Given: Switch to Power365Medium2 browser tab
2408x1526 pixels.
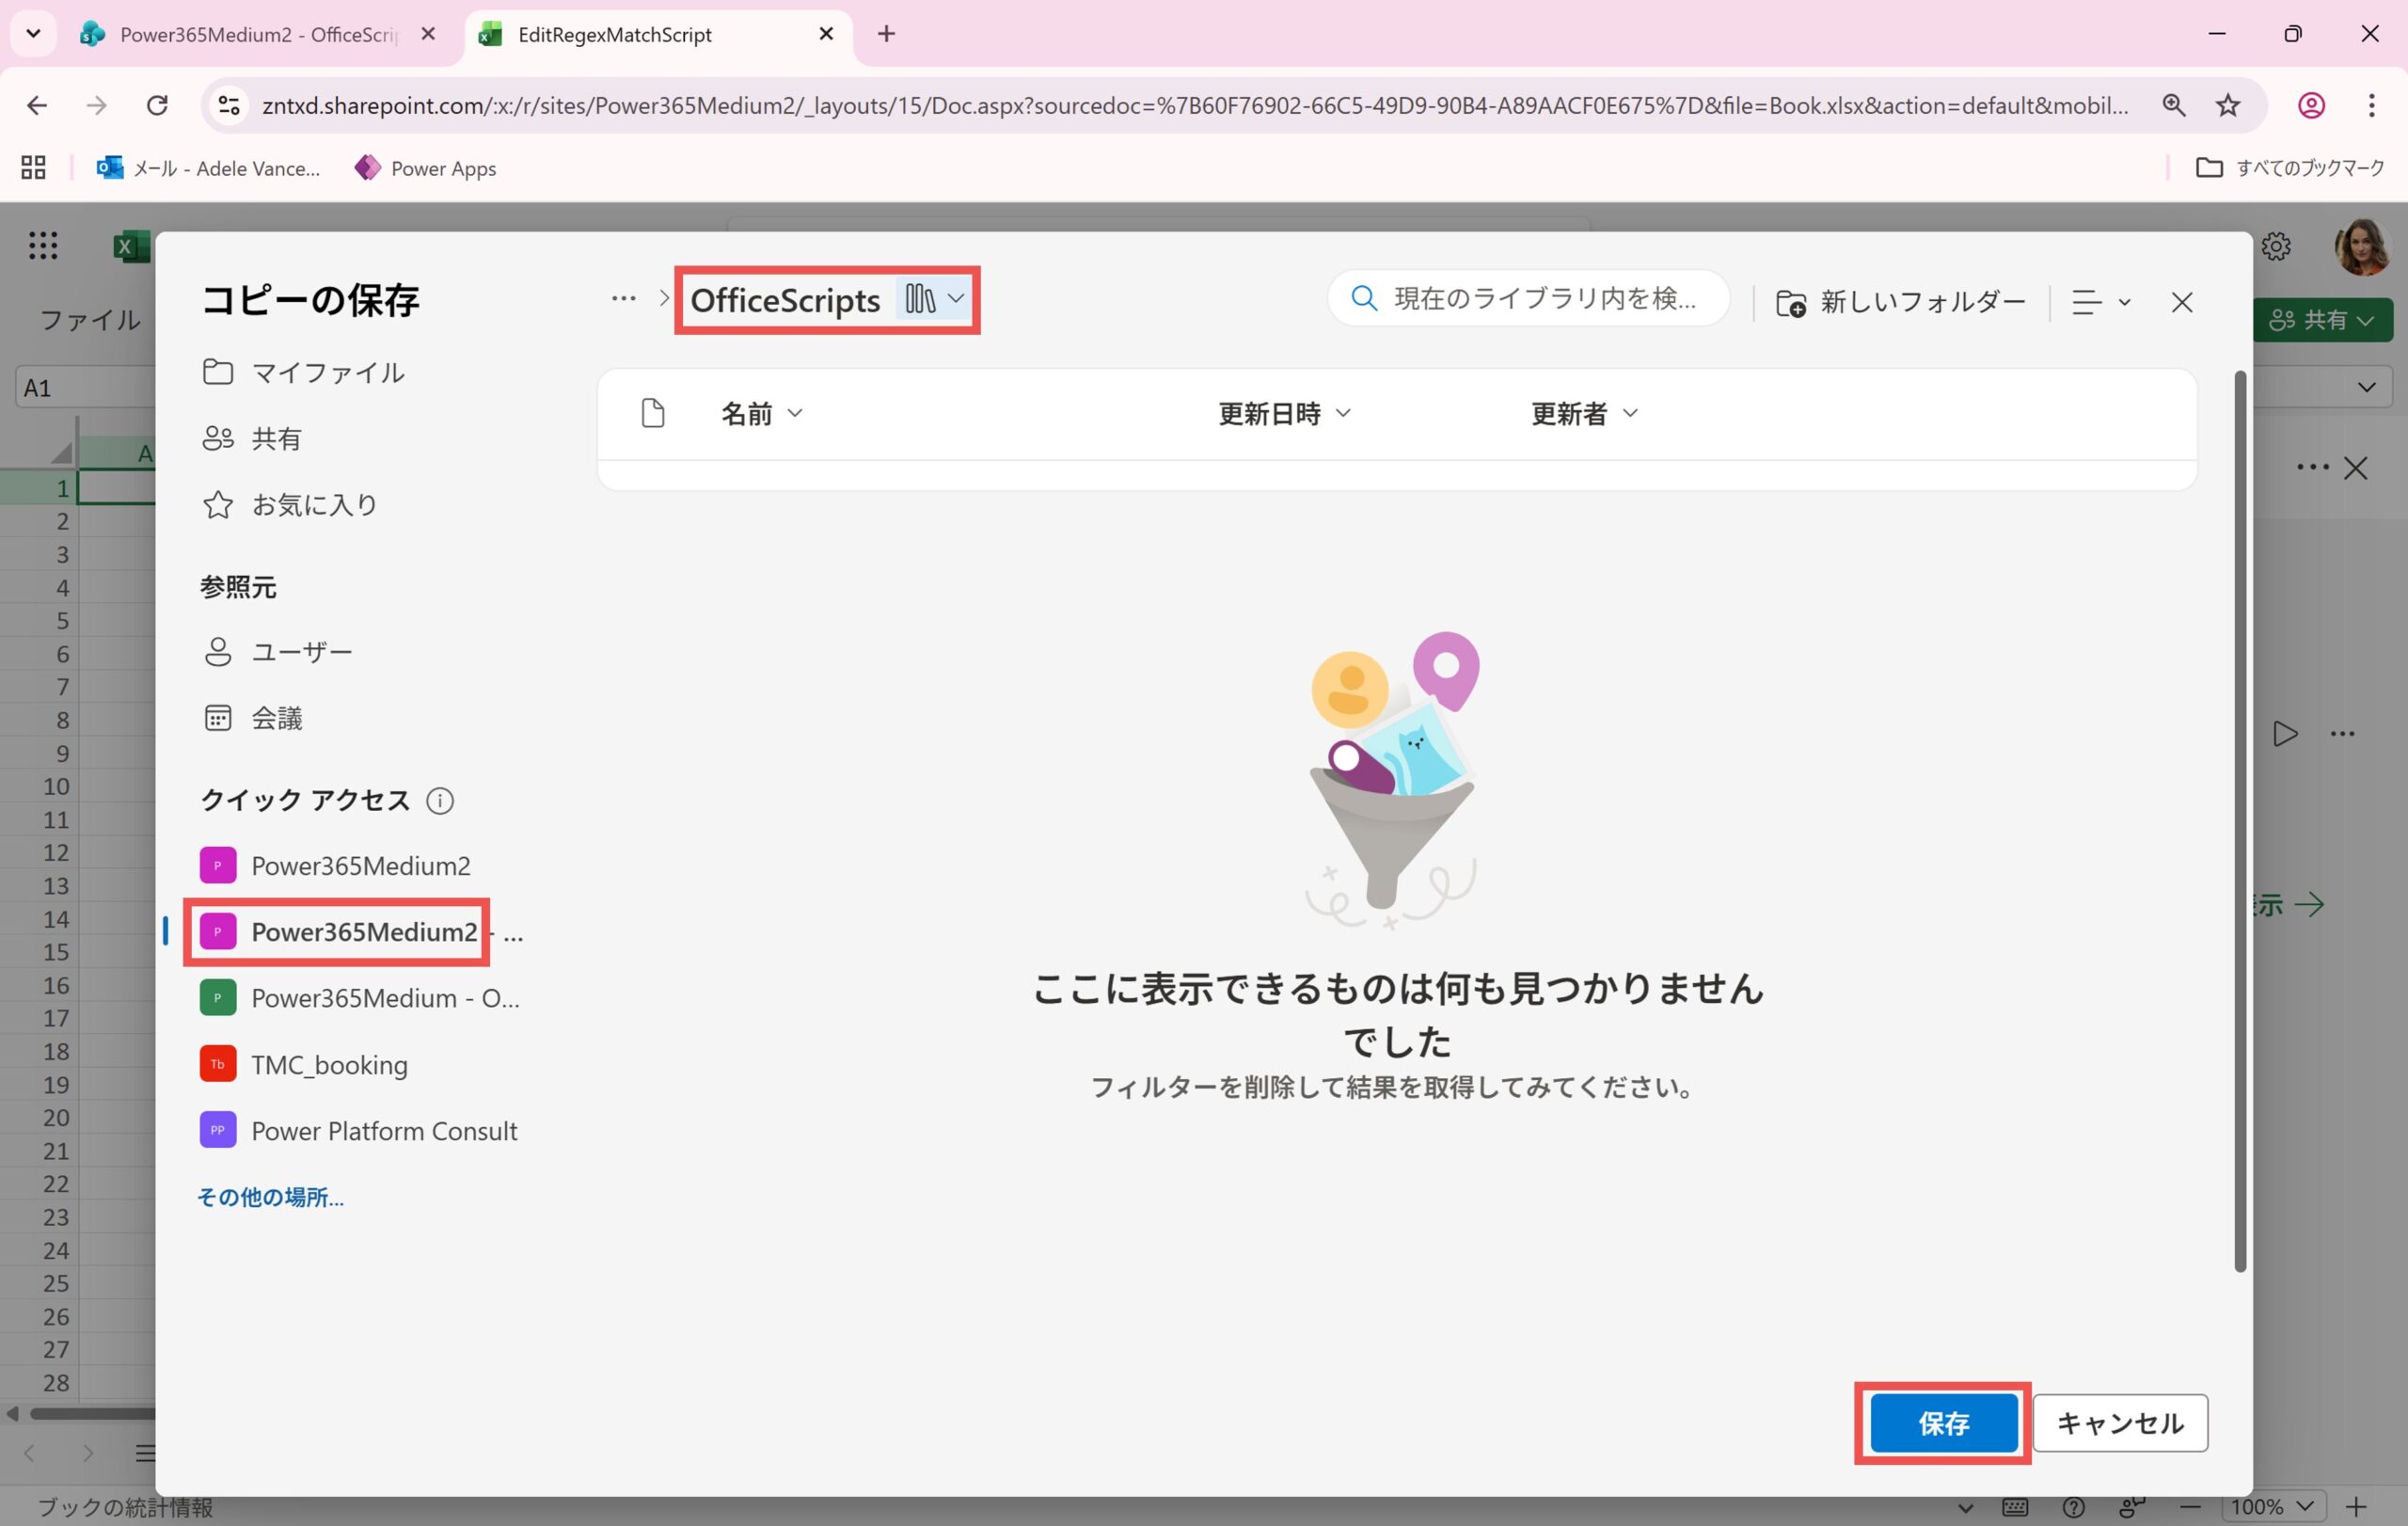Looking at the screenshot, I should point(255,34).
